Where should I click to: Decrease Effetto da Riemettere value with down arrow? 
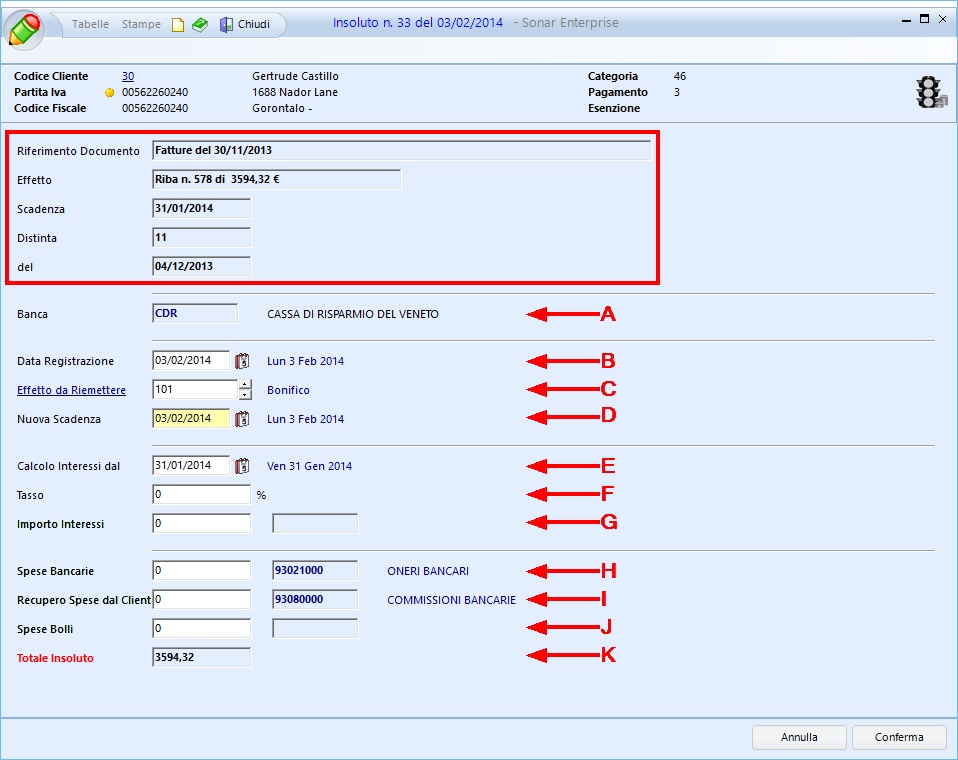tap(244, 394)
